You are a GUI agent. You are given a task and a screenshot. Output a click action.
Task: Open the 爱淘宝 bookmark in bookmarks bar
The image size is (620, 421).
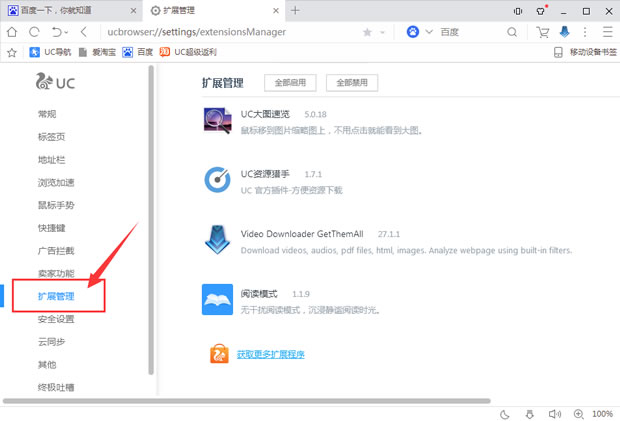99,52
